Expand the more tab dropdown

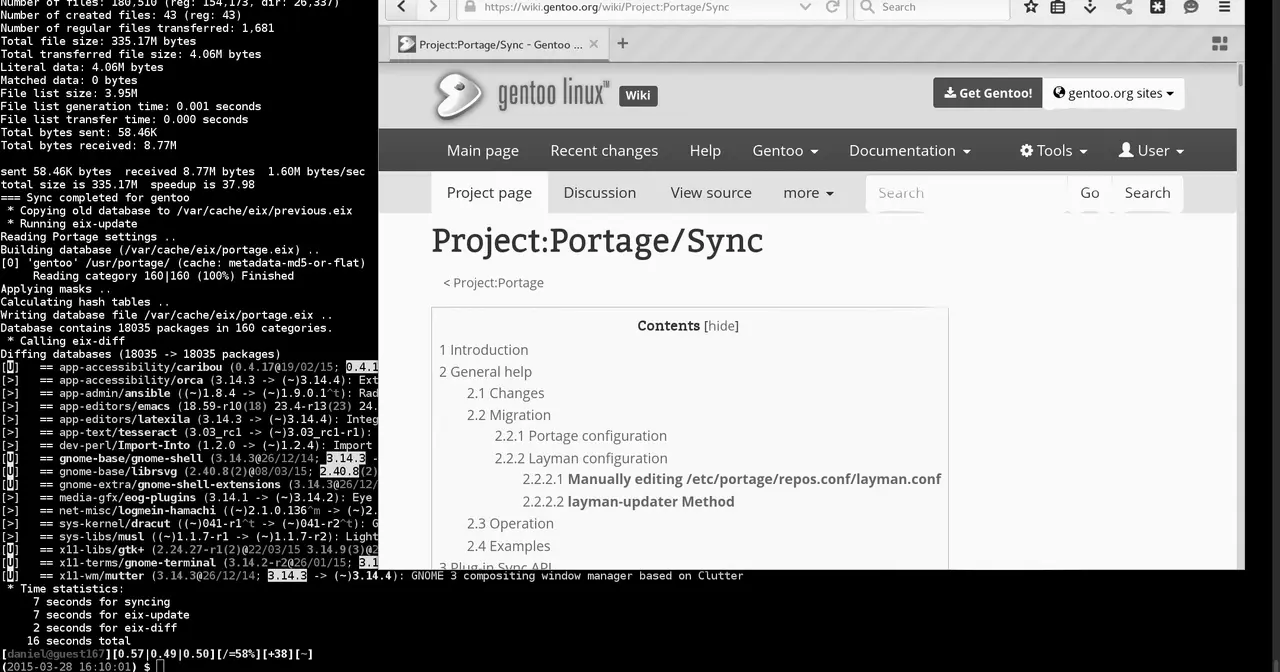pyautogui.click(x=808, y=193)
